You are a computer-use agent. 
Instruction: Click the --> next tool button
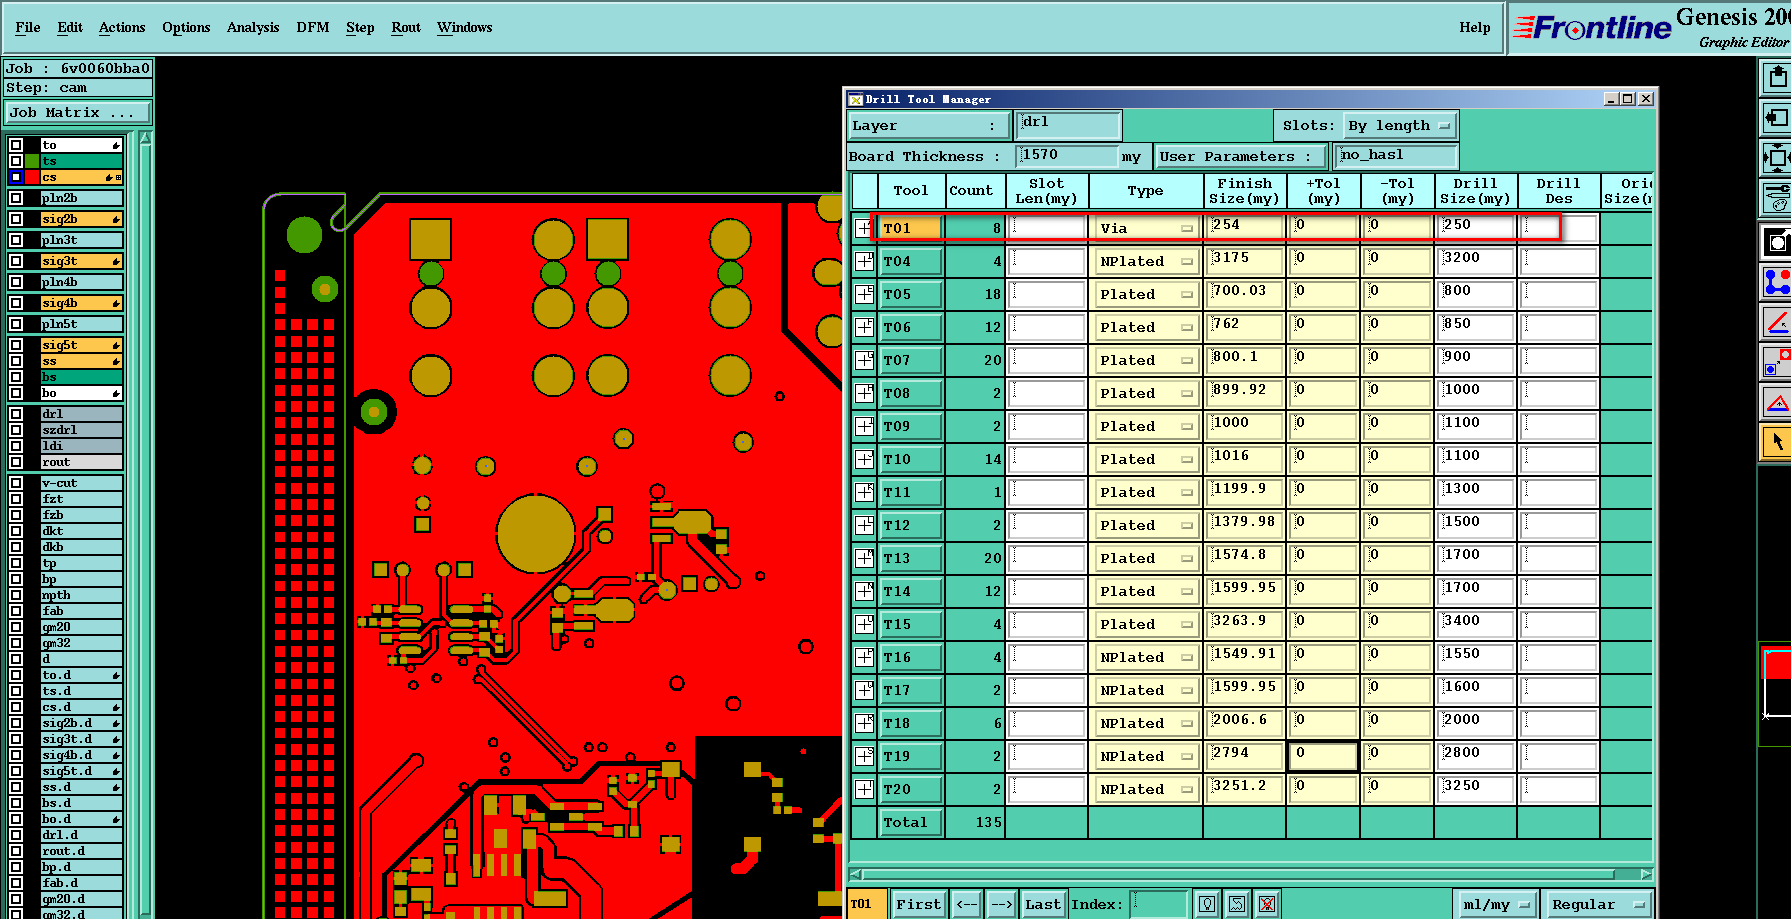[1003, 904]
